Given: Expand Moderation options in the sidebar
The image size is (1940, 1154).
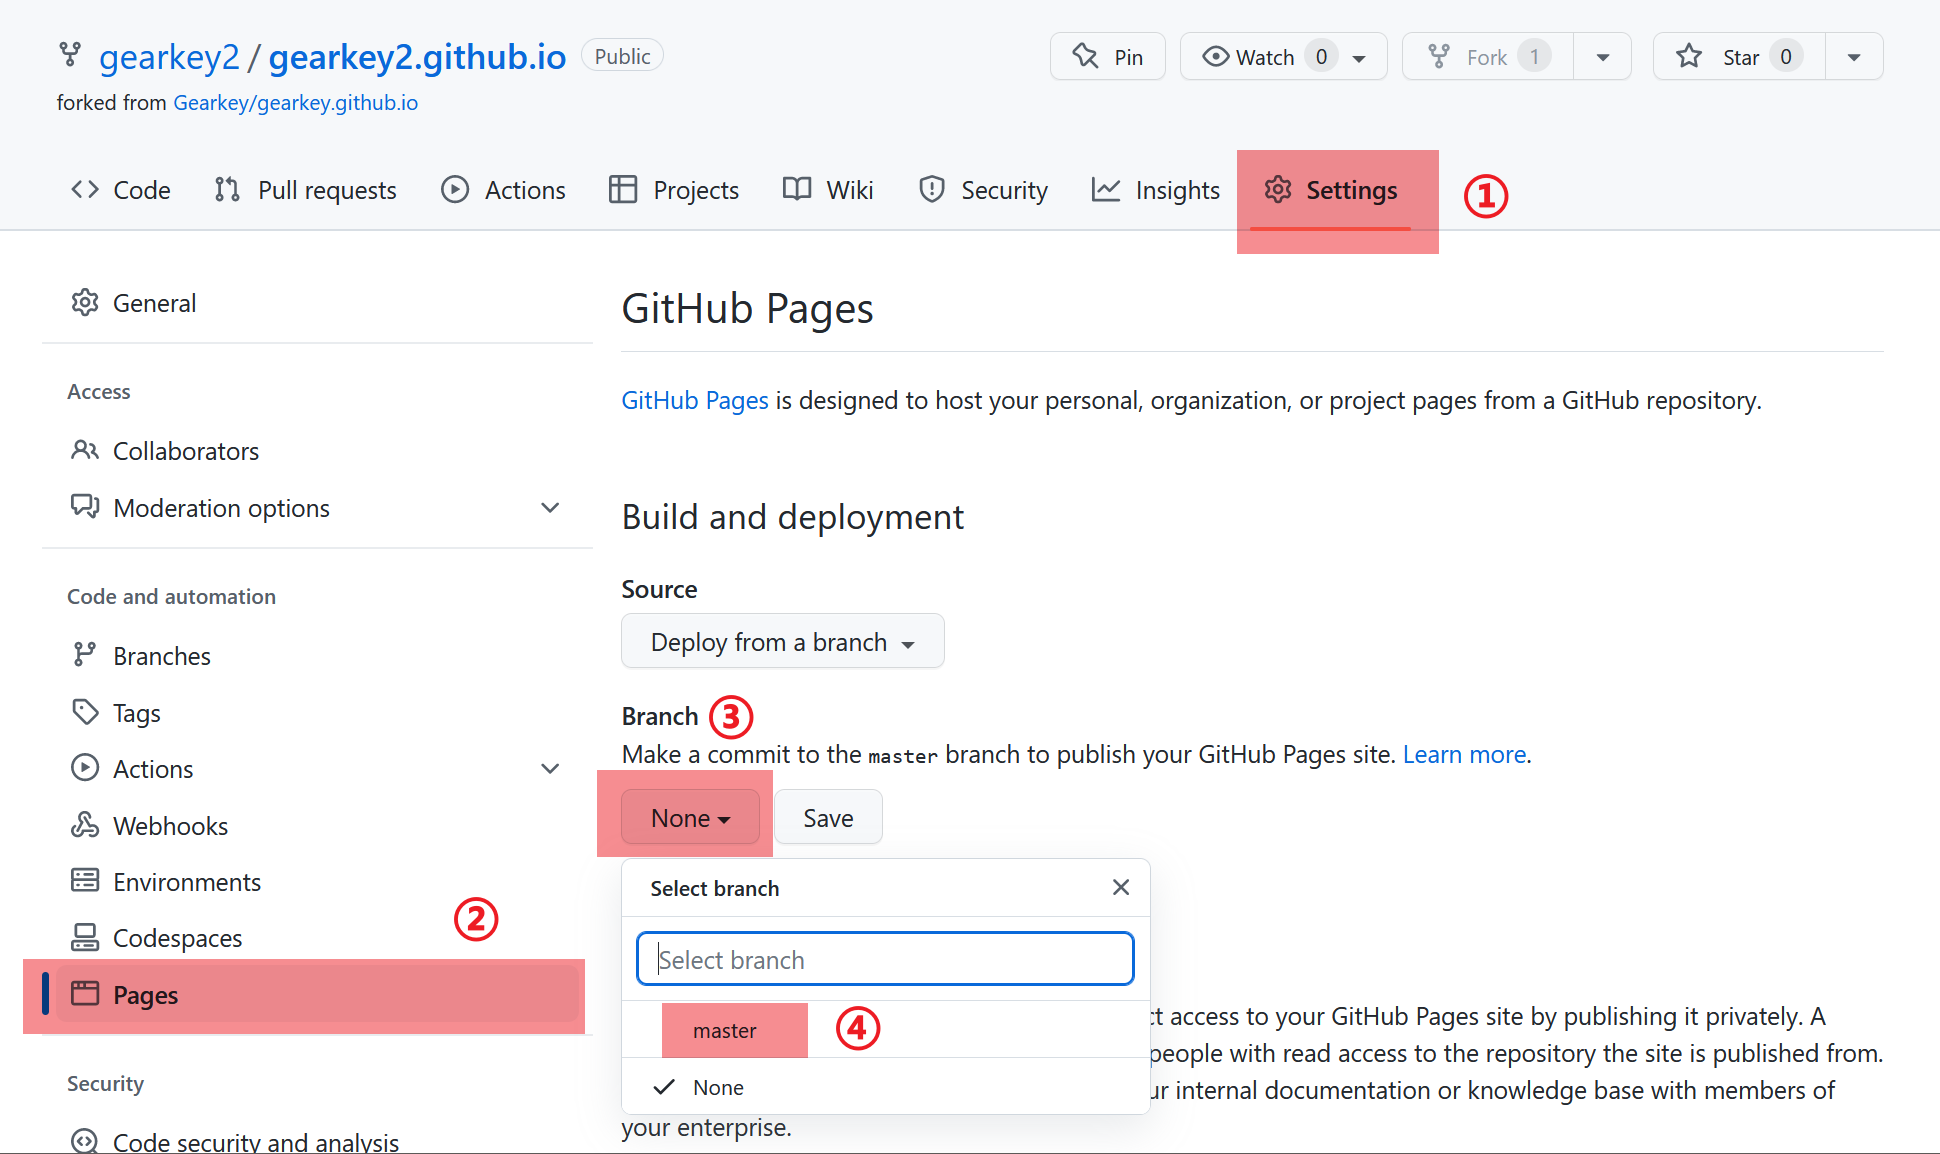Looking at the screenshot, I should click(550, 507).
